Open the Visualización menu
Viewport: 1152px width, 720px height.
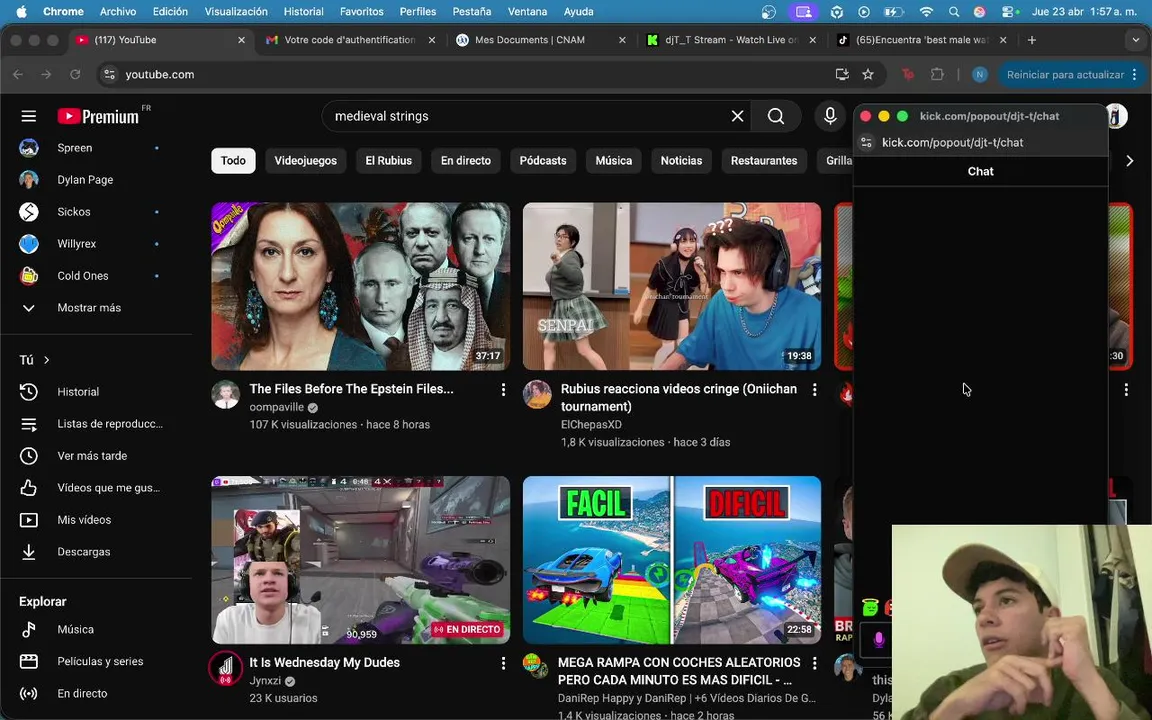(x=236, y=12)
